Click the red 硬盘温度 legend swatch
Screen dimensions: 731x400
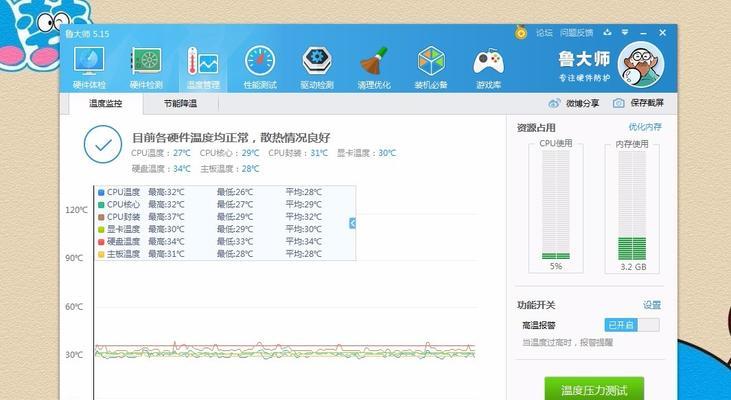[x=101, y=241]
